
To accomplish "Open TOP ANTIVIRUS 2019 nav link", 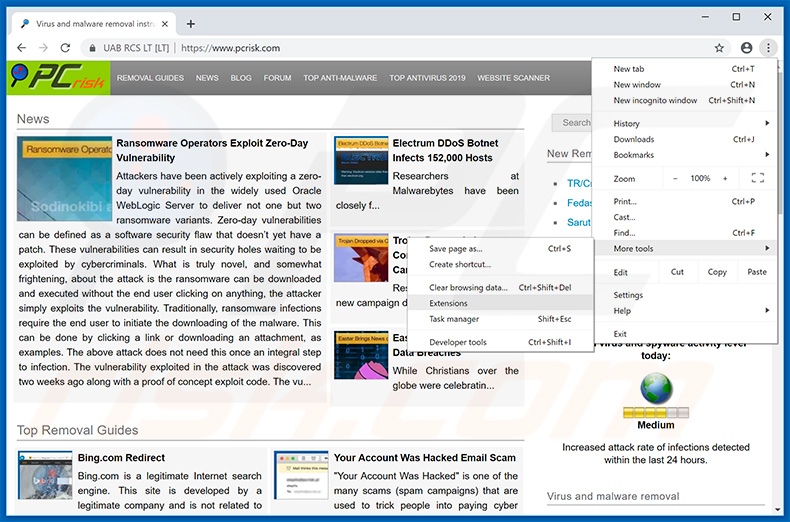I will pyautogui.click(x=427, y=78).
